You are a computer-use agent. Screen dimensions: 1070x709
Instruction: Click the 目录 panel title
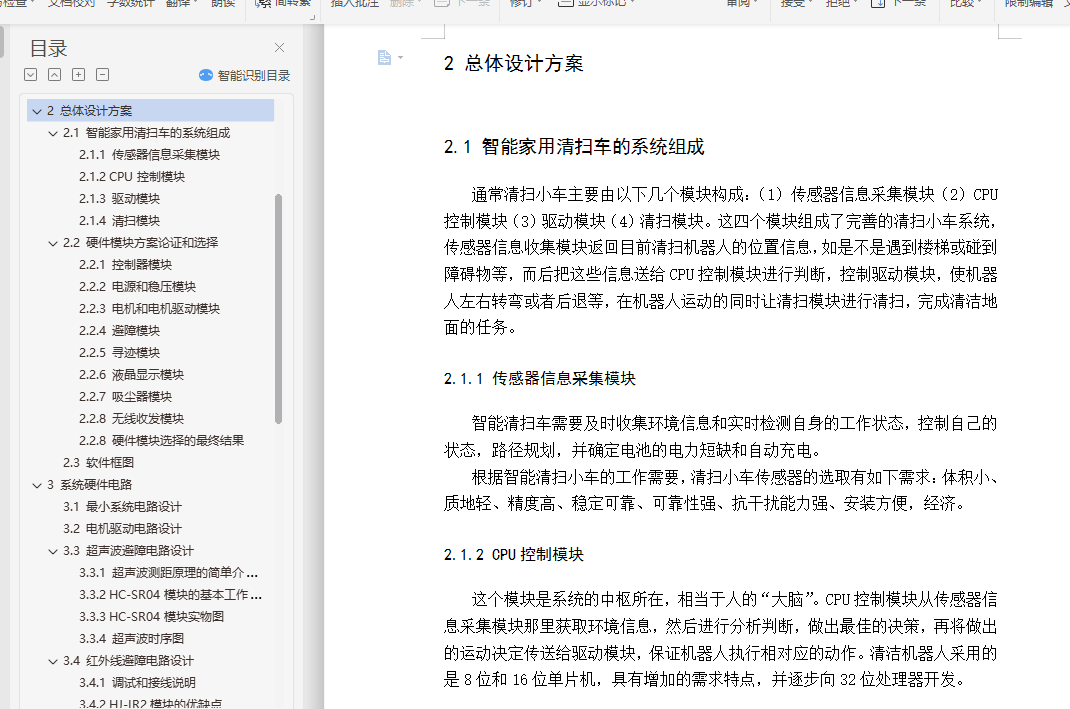(x=48, y=48)
